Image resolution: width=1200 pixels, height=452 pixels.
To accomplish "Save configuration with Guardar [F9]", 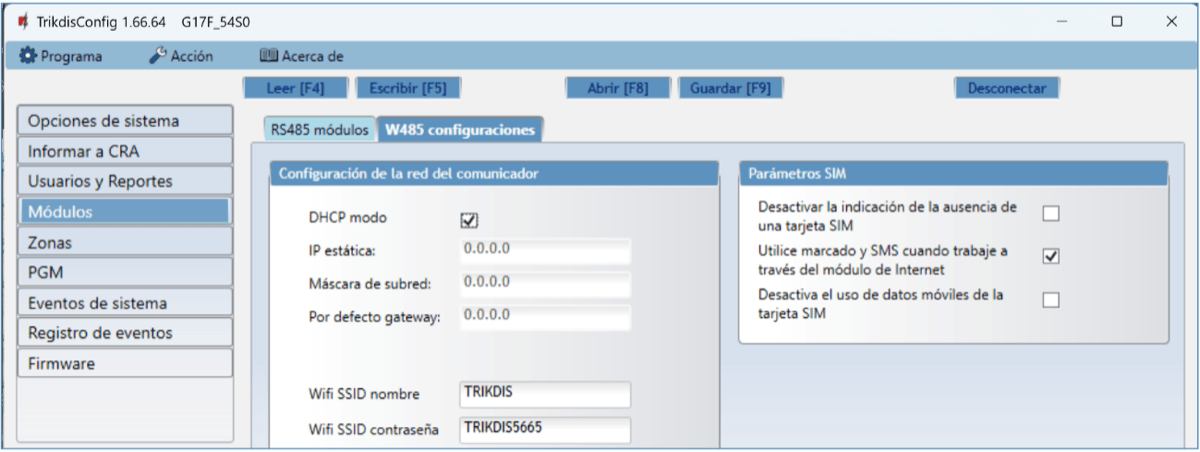I will tap(730, 88).
